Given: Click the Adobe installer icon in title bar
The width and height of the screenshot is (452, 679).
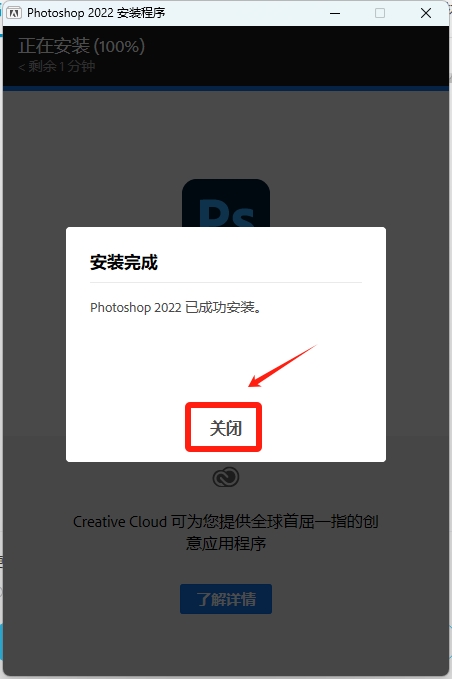Looking at the screenshot, I should tap(14, 13).
